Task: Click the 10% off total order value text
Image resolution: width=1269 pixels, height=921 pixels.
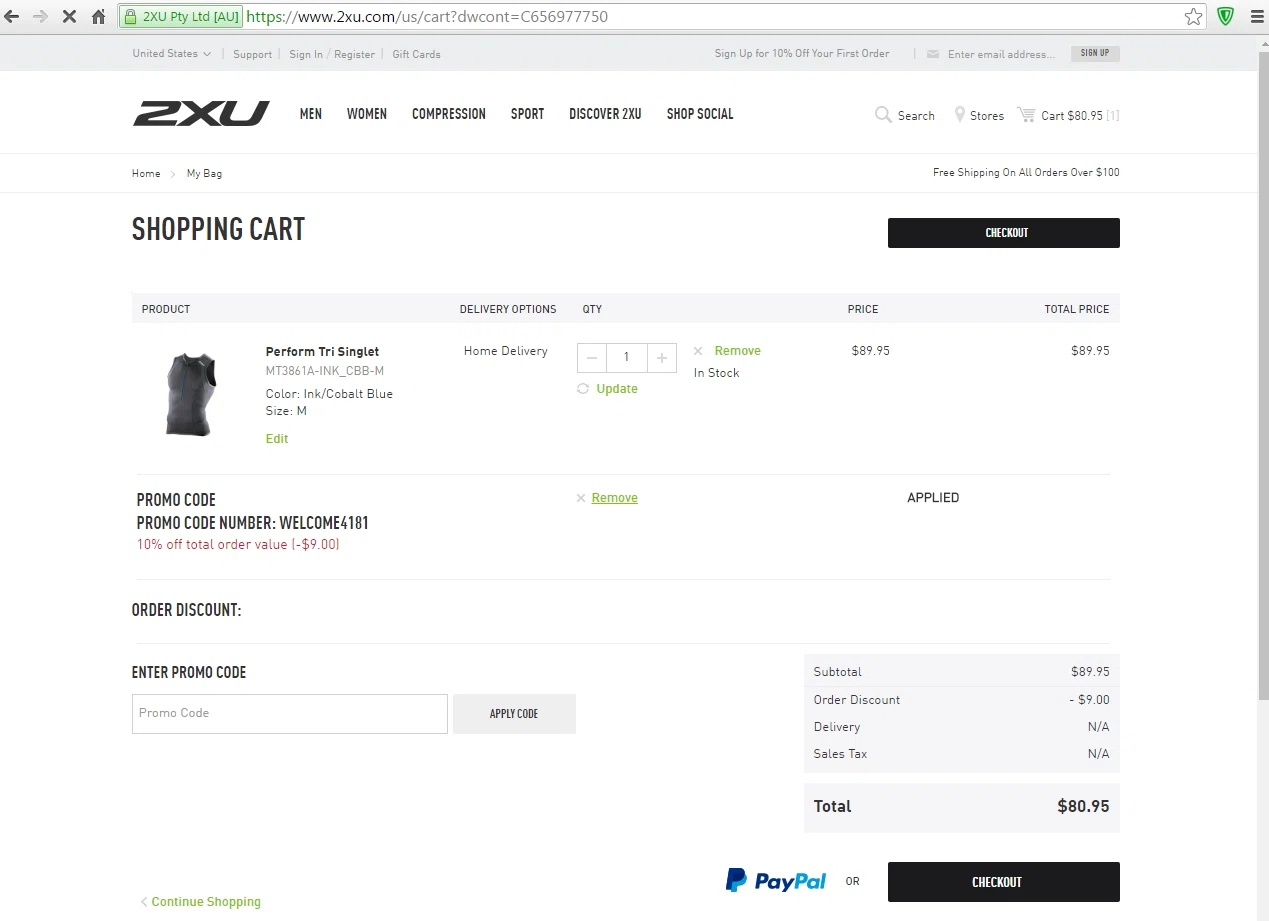Action: coord(238,545)
